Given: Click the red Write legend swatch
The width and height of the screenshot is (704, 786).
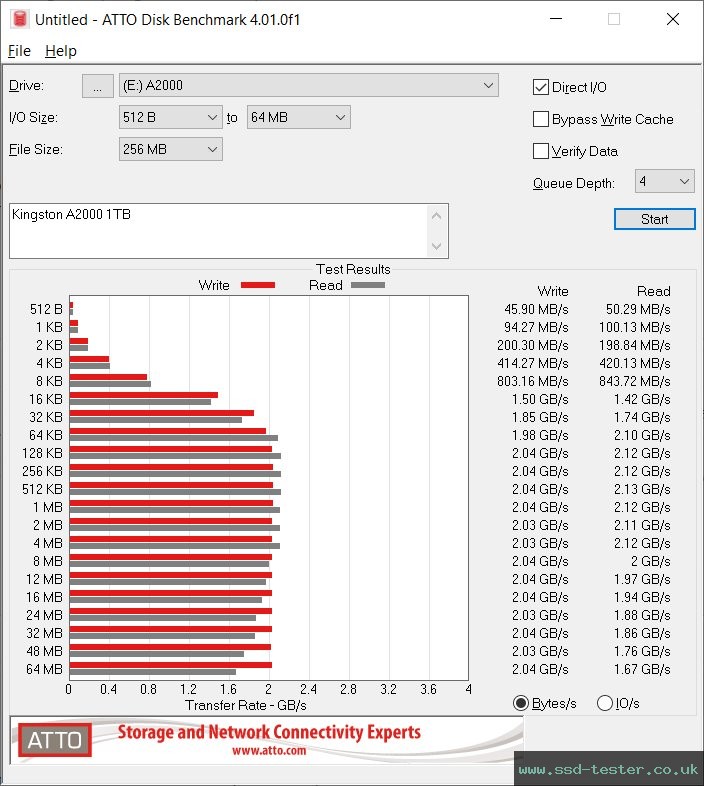Looking at the screenshot, I should (x=258, y=285).
